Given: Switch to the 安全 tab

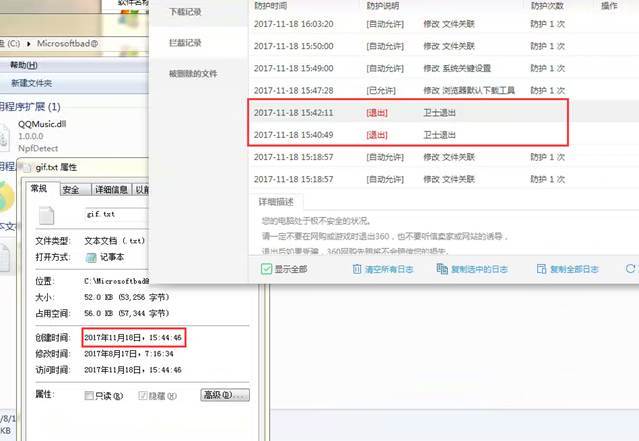Looking at the screenshot, I should [x=71, y=189].
